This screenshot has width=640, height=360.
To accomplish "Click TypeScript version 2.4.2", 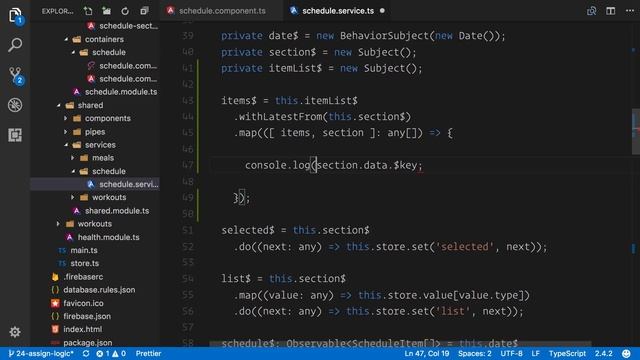I will pos(603,353).
